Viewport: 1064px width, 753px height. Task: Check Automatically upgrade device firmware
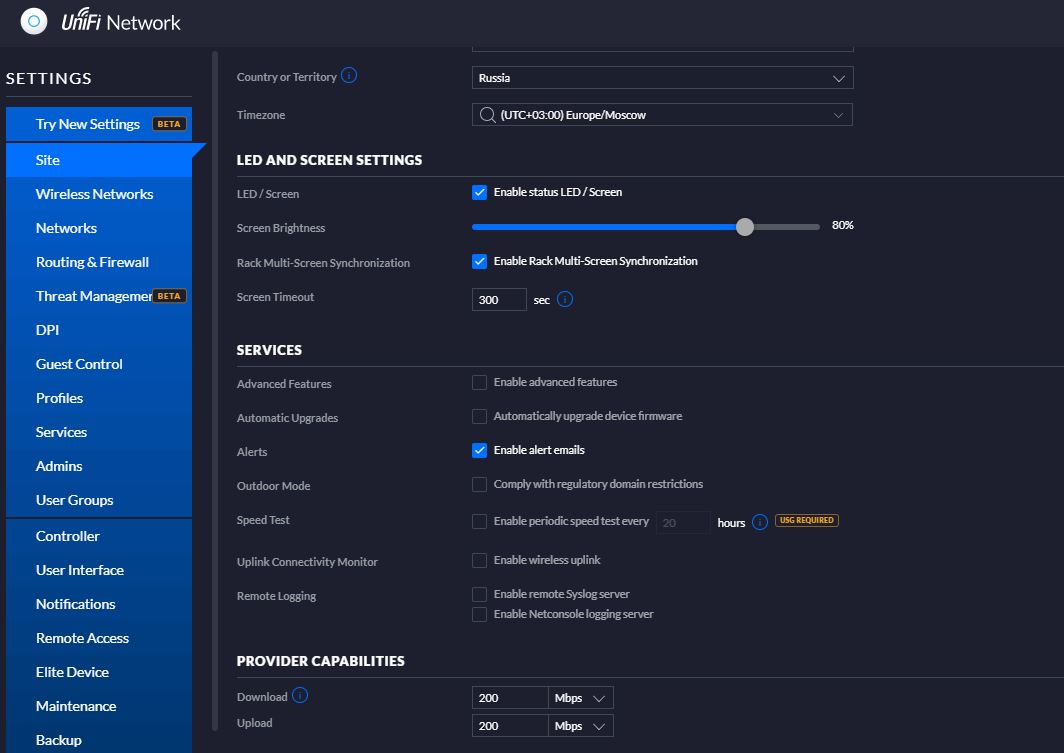click(480, 417)
